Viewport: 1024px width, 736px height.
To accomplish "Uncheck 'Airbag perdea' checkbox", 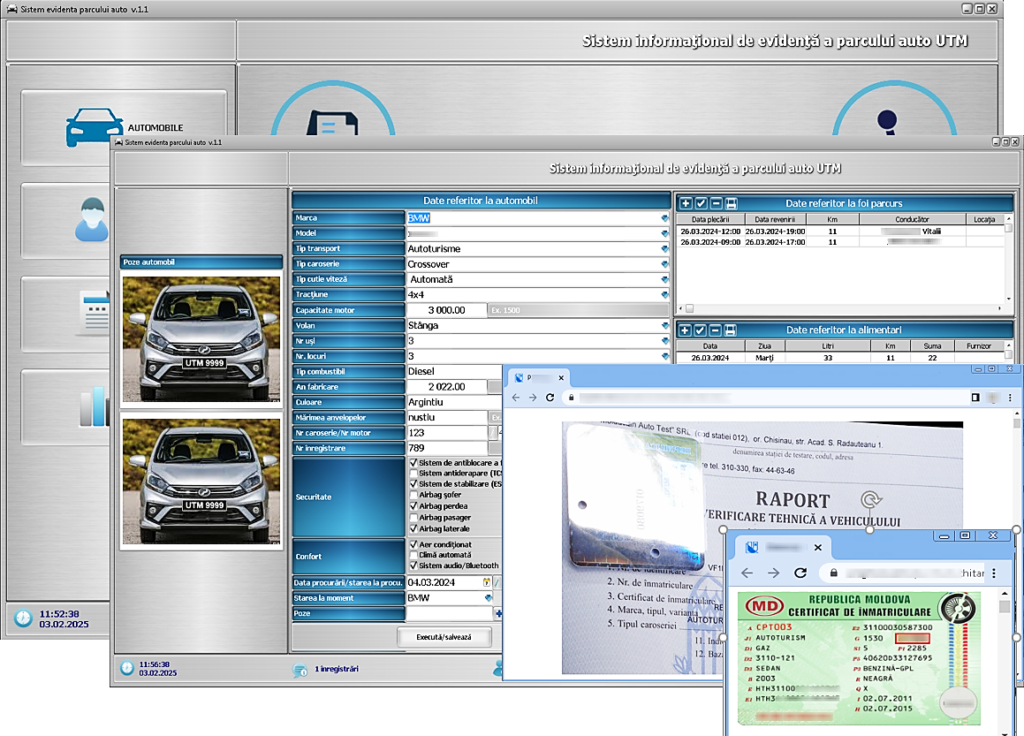I will [x=413, y=505].
